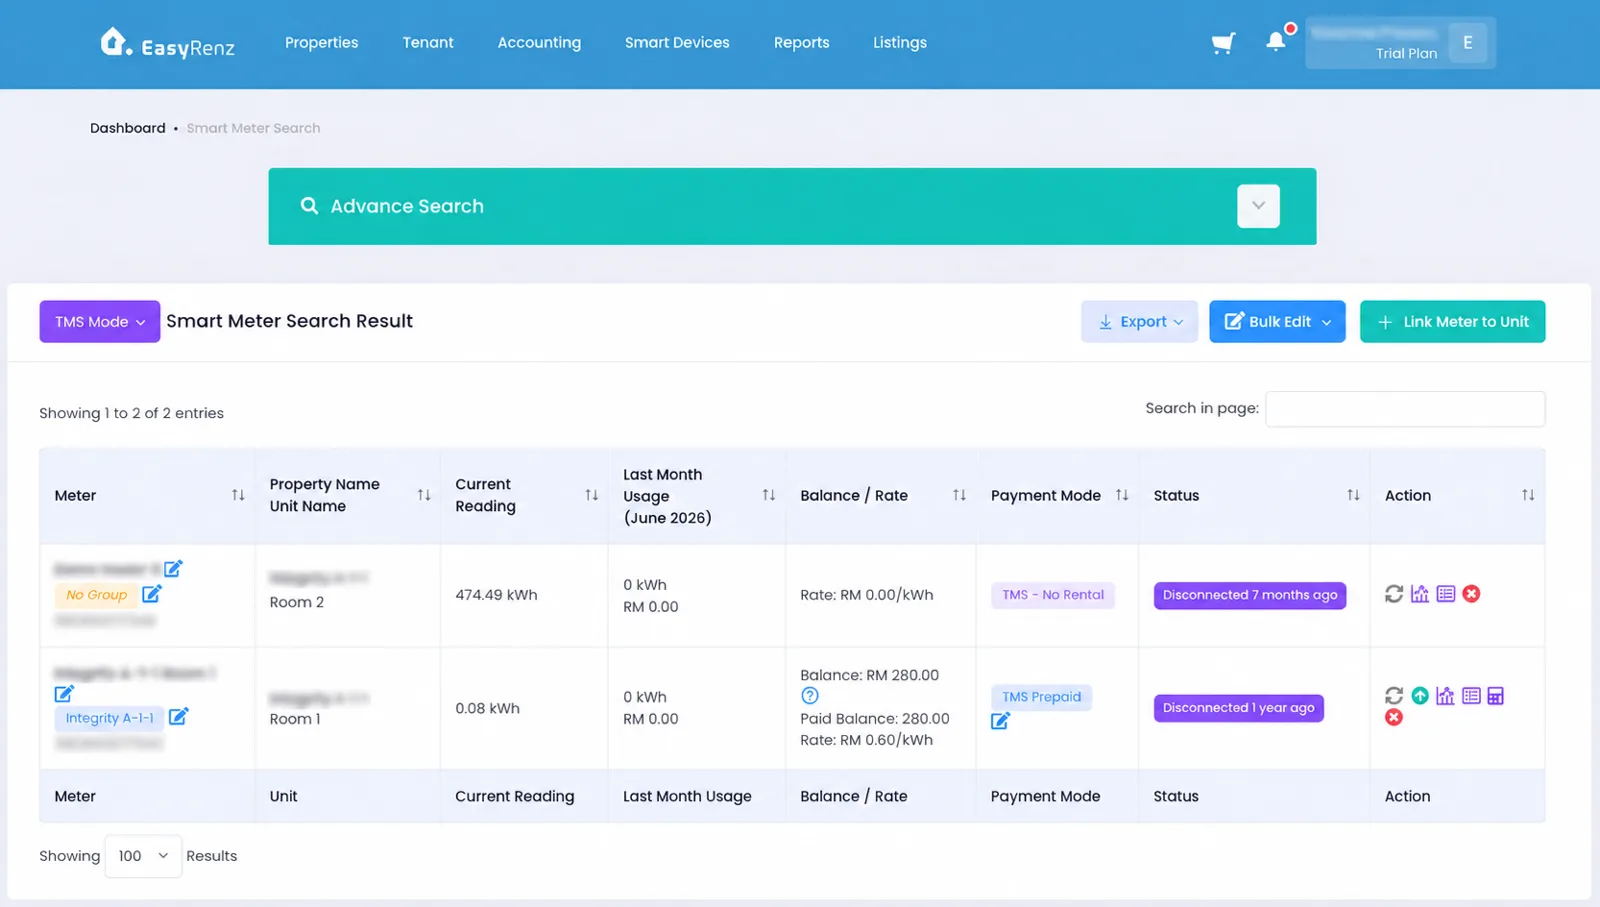Edit meter name in Room 2 row
The image size is (1600, 907).
click(173, 568)
